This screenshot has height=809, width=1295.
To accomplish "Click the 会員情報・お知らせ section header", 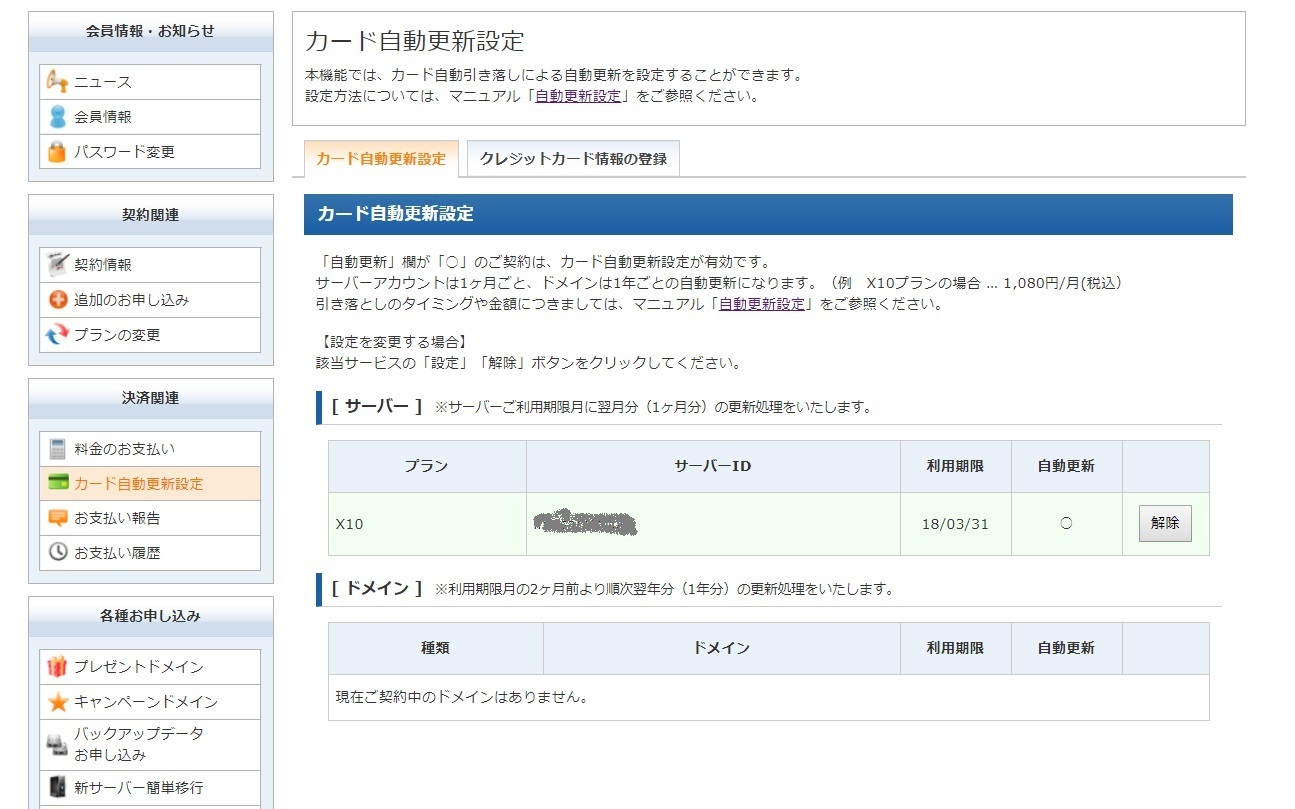I will (x=151, y=32).
